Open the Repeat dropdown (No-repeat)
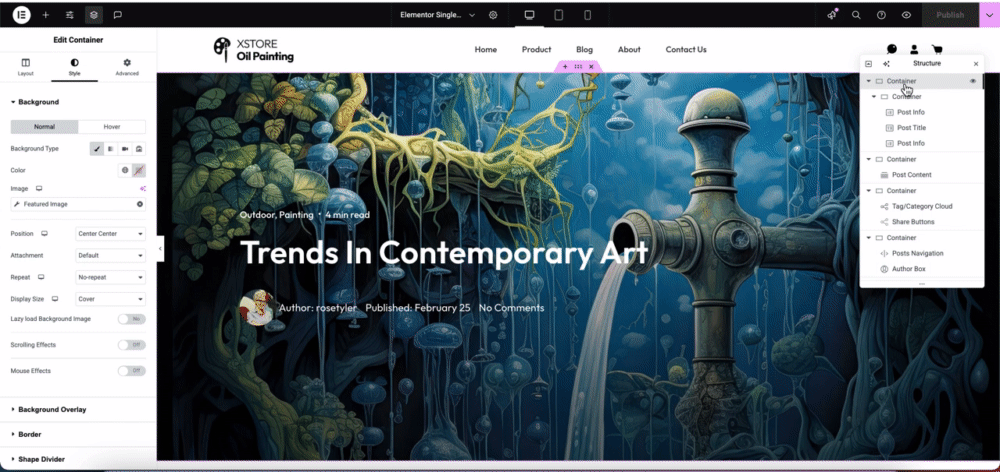This screenshot has height=472, width=1000. pos(110,277)
